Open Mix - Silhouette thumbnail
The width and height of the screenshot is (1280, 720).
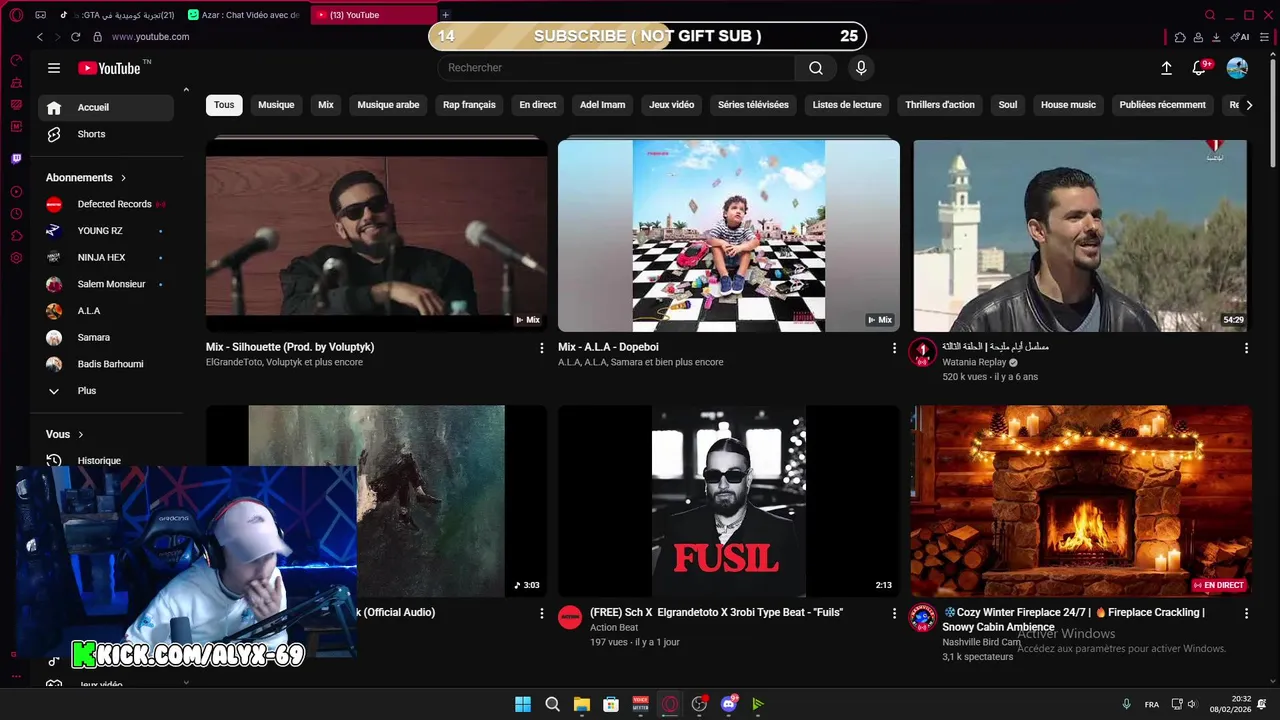tap(377, 236)
